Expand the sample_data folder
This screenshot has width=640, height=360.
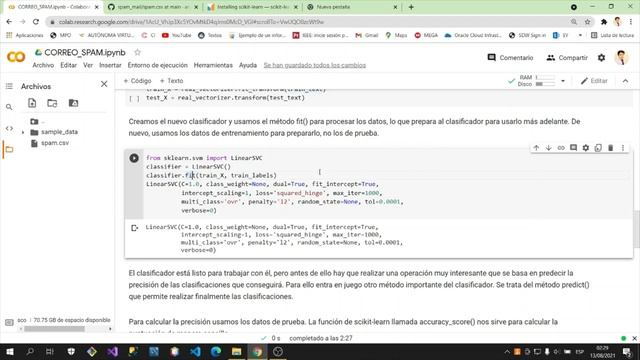coord(23,132)
